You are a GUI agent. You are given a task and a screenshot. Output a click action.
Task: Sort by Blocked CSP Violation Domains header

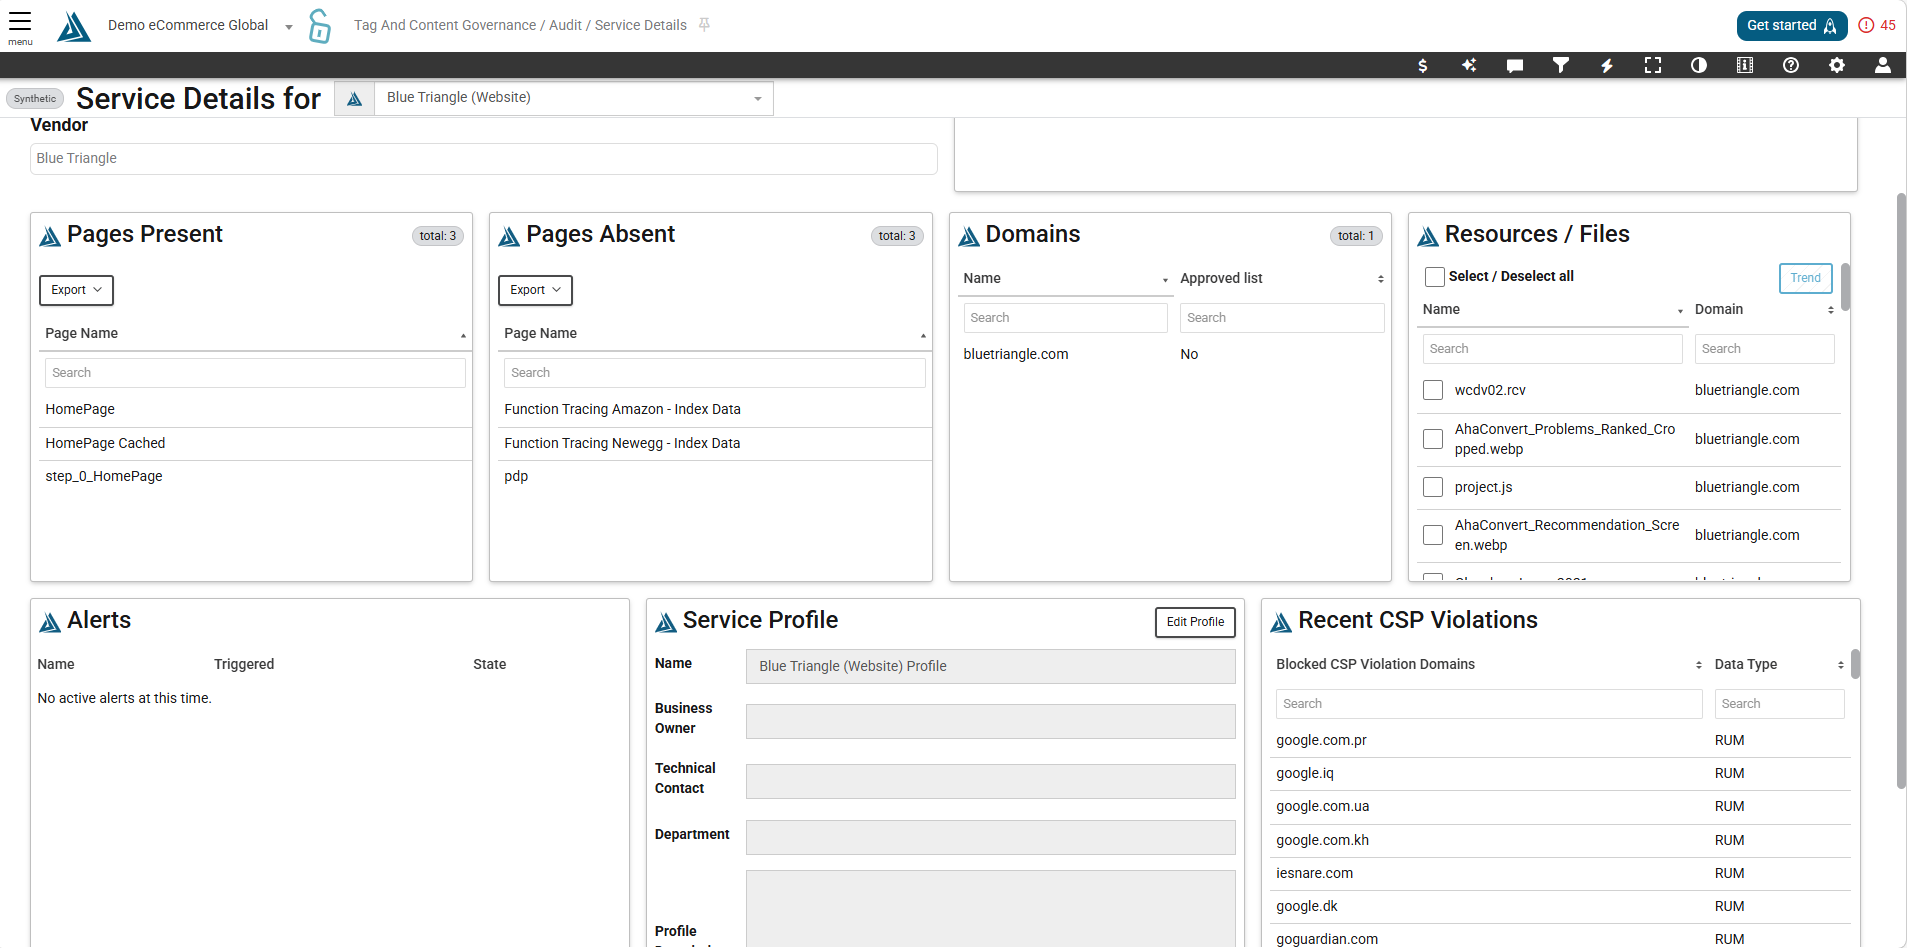[1488, 665]
